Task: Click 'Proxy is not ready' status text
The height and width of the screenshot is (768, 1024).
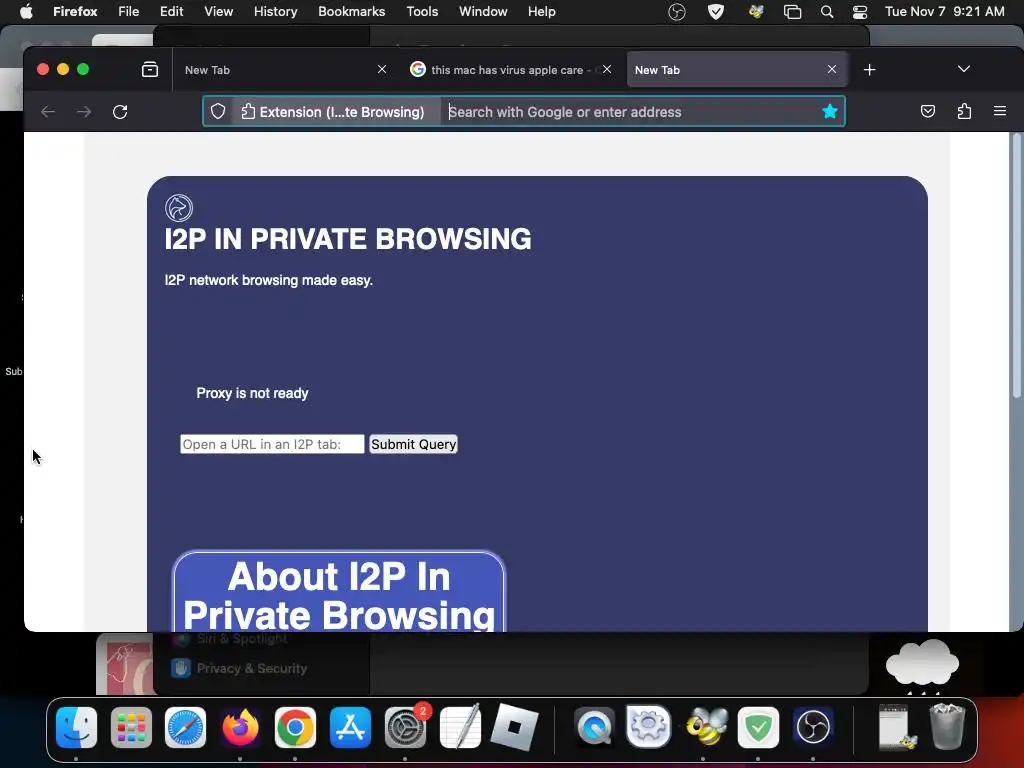Action: [x=252, y=393]
